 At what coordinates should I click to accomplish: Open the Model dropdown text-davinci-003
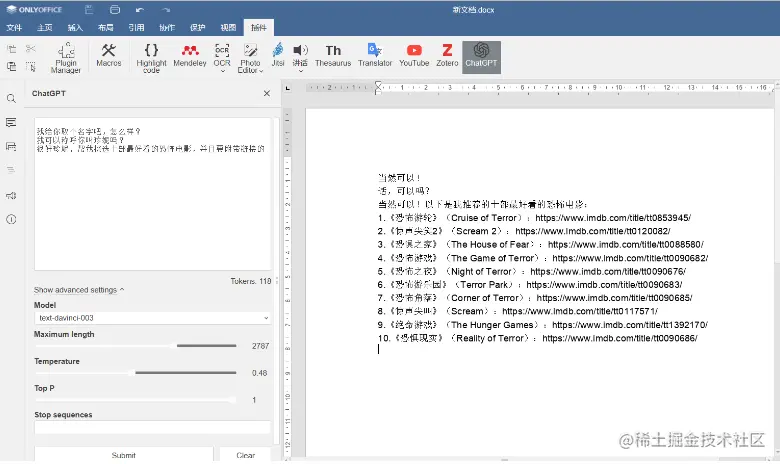coord(152,318)
